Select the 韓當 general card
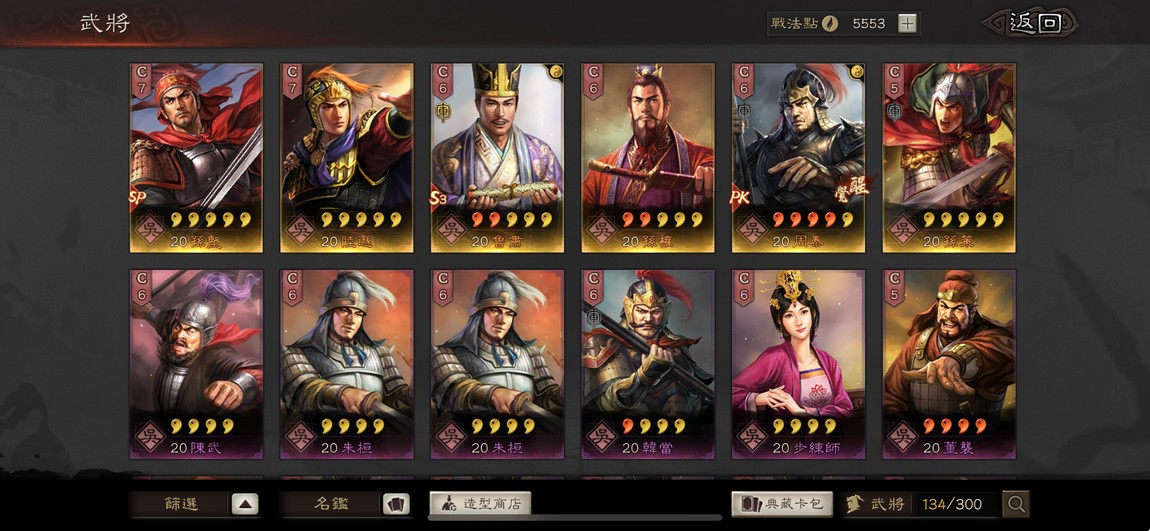The width and height of the screenshot is (1150, 531). click(648, 364)
